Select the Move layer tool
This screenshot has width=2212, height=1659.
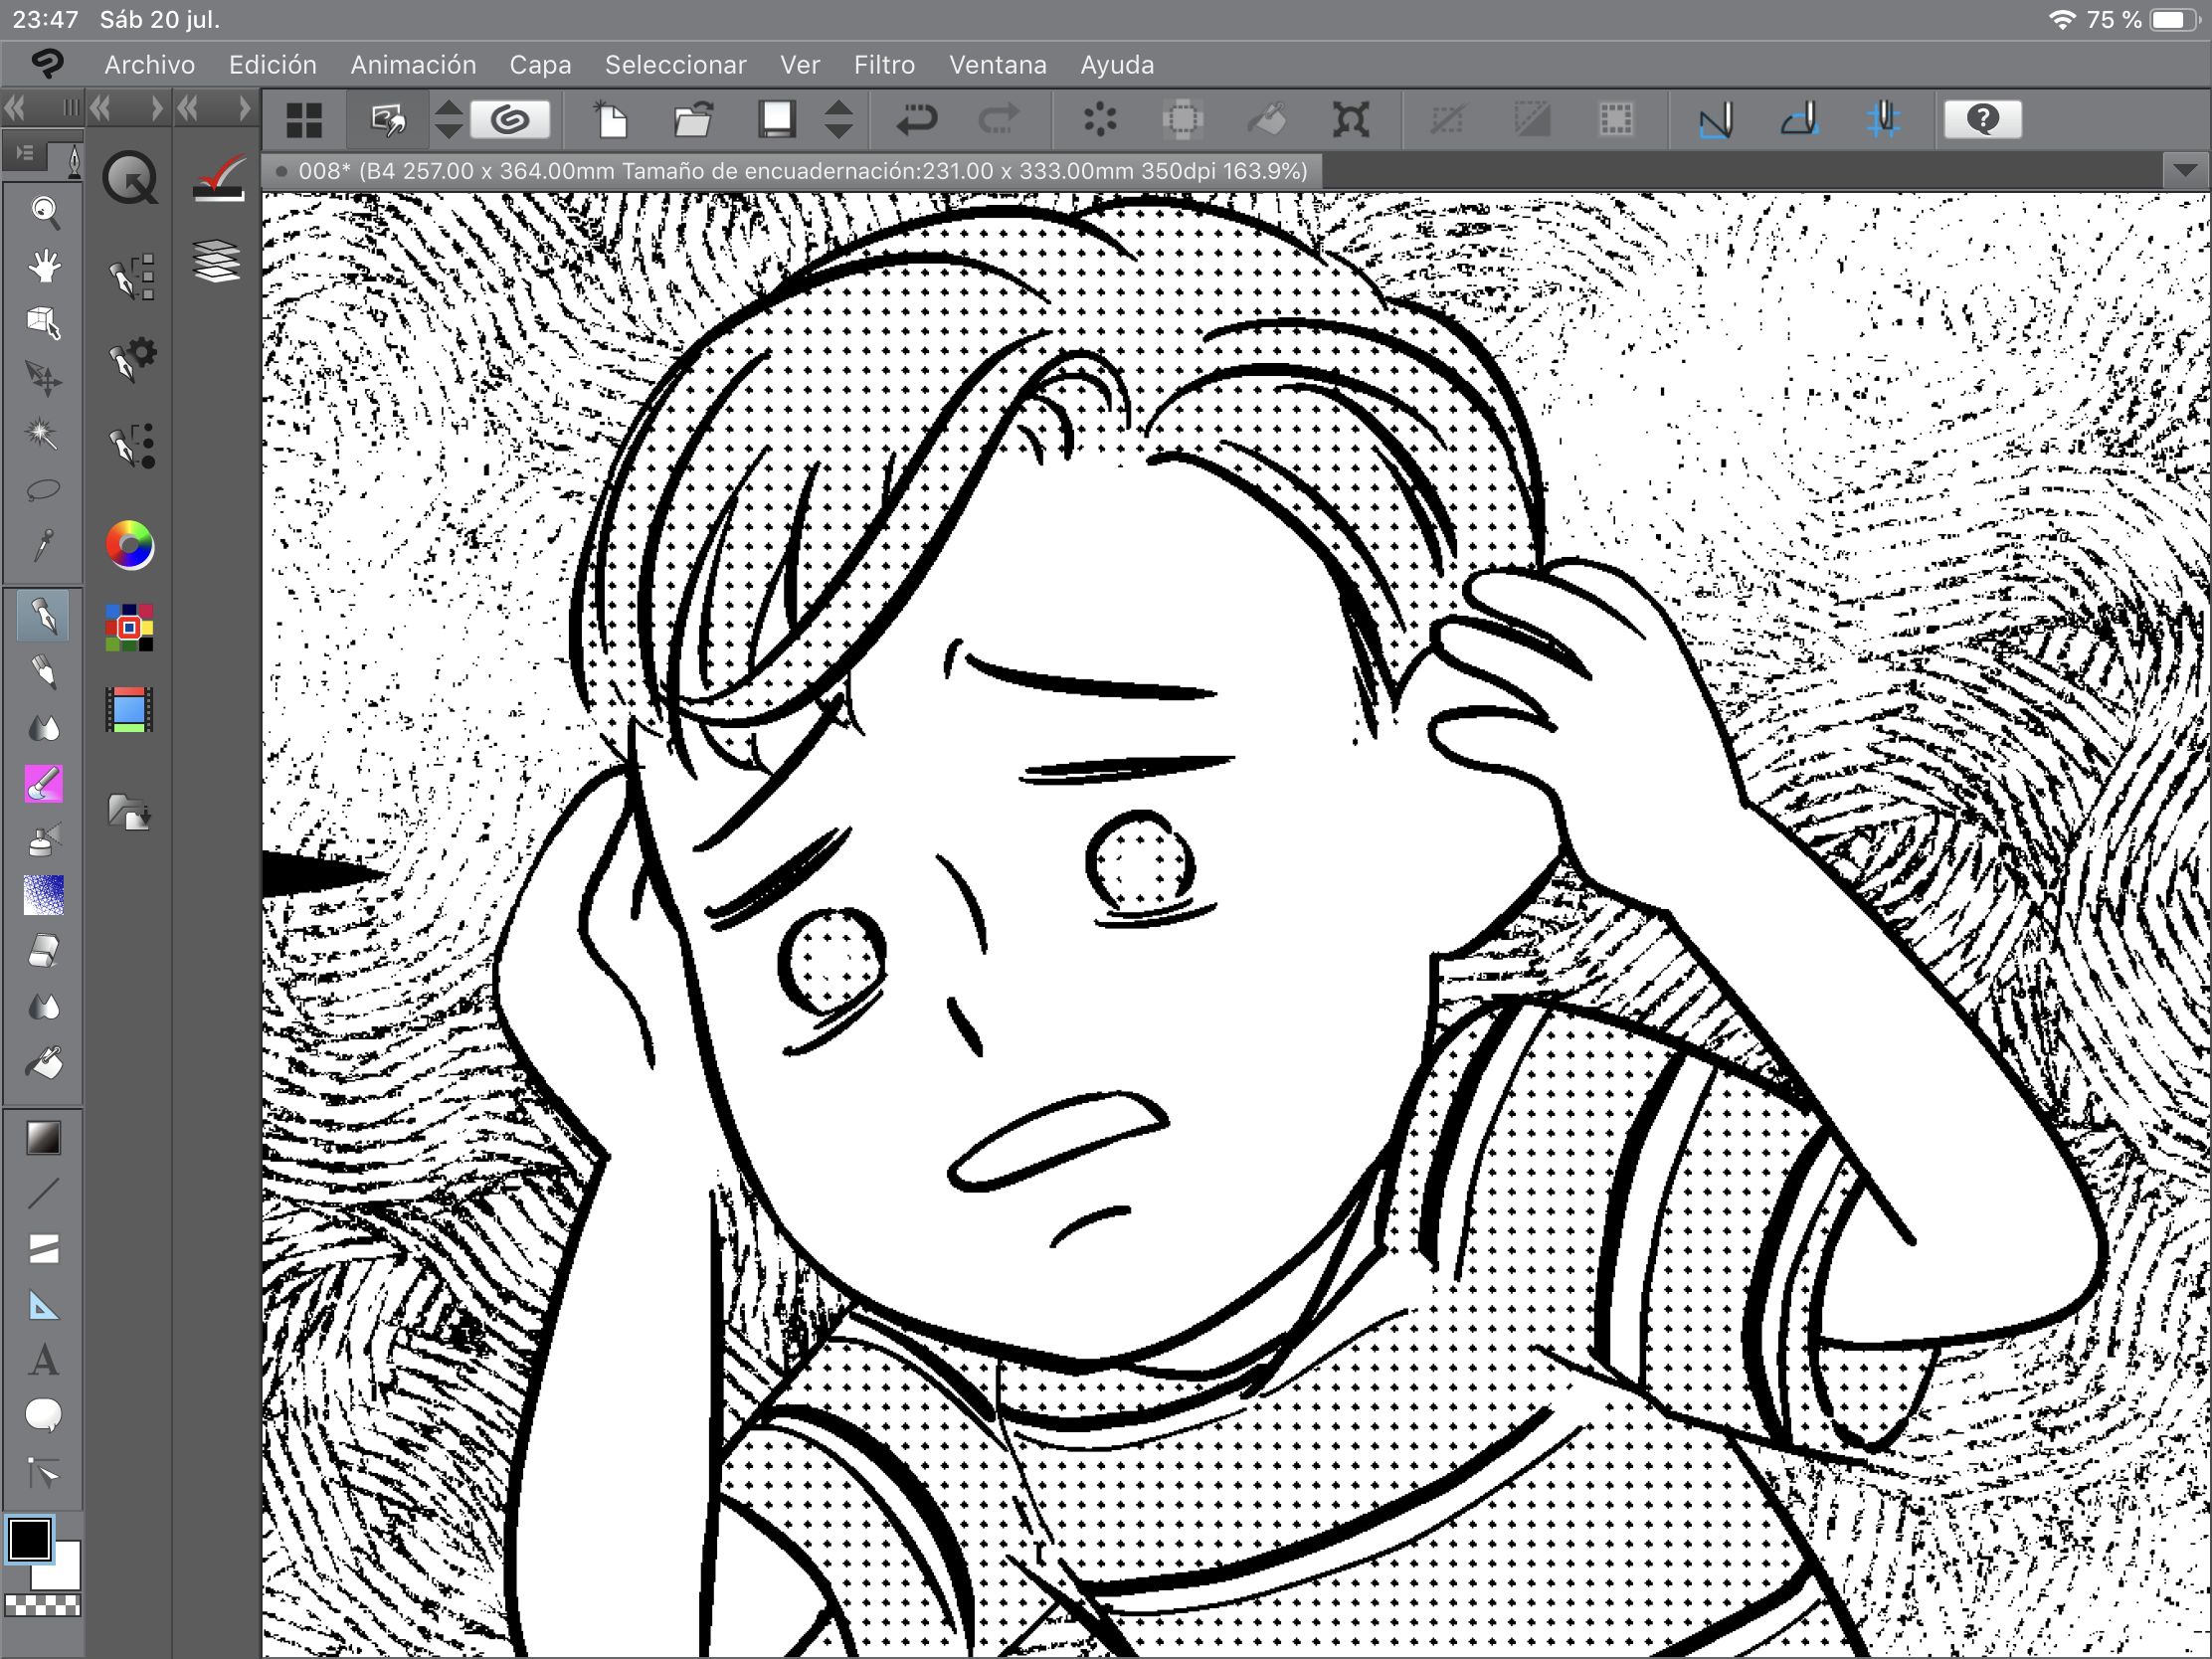(x=43, y=378)
